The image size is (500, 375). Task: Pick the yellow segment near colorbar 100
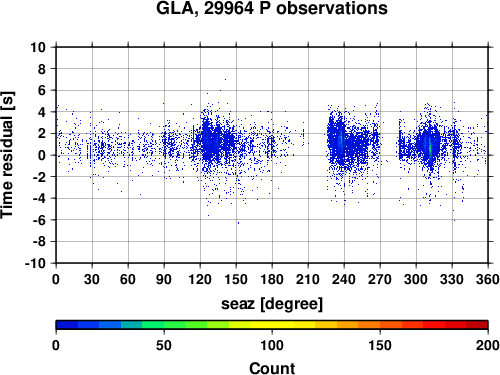[x=272, y=324]
